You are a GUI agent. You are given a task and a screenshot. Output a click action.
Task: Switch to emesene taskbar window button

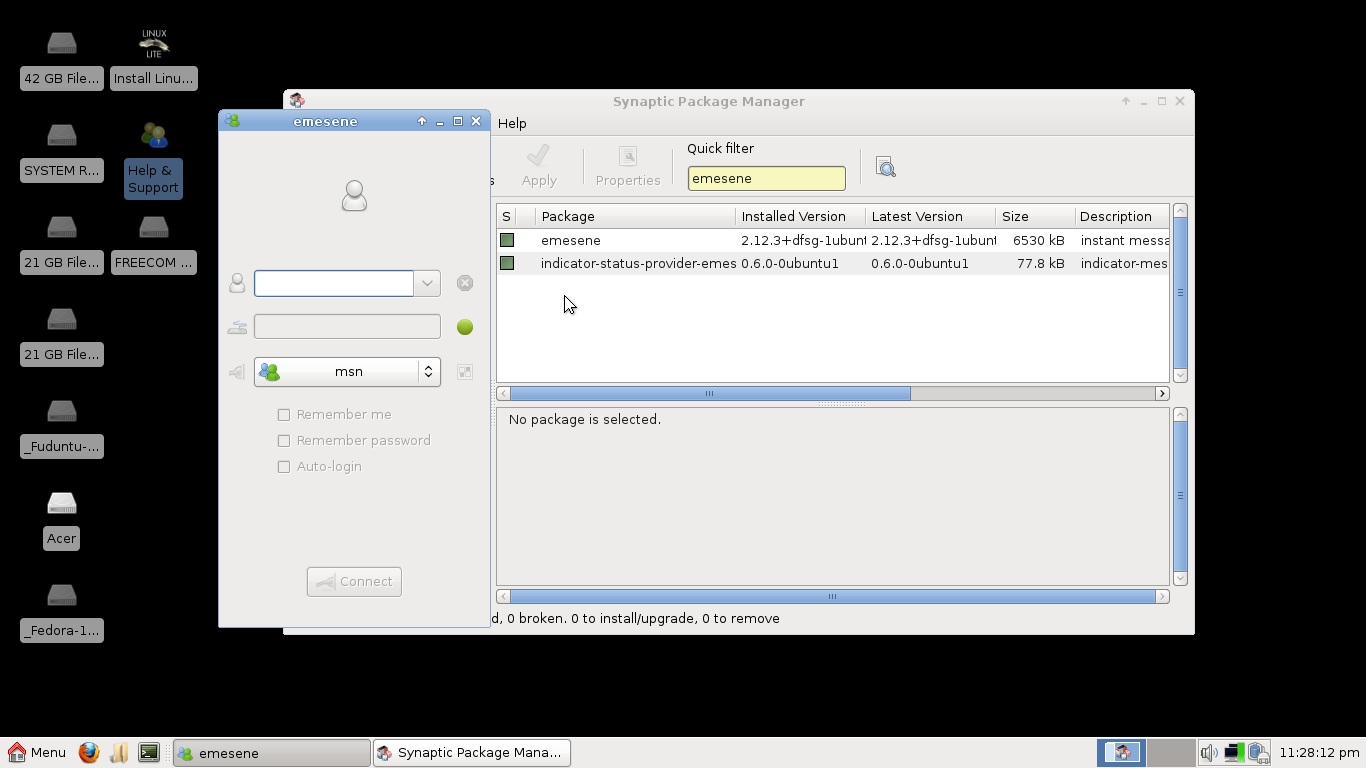272,753
